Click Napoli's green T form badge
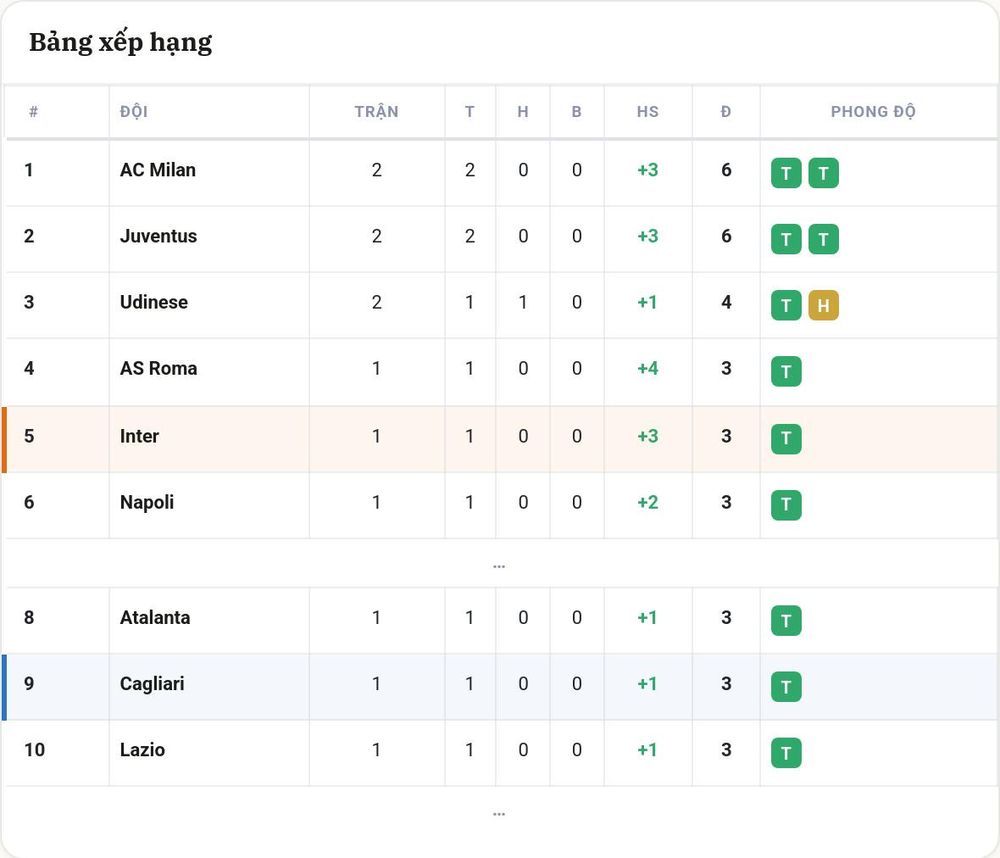 (786, 505)
